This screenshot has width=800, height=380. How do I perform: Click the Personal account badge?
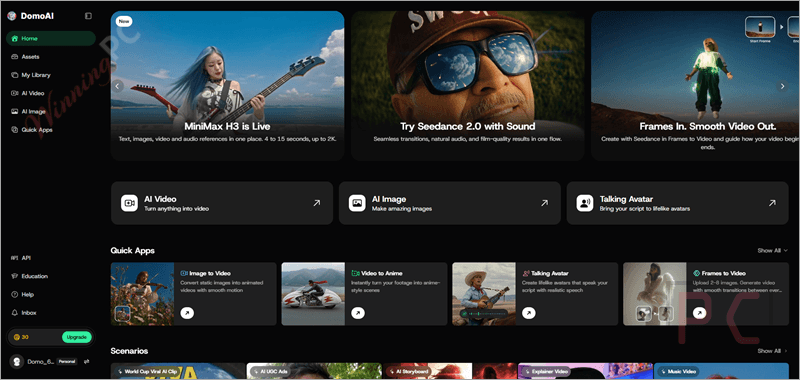(x=67, y=361)
